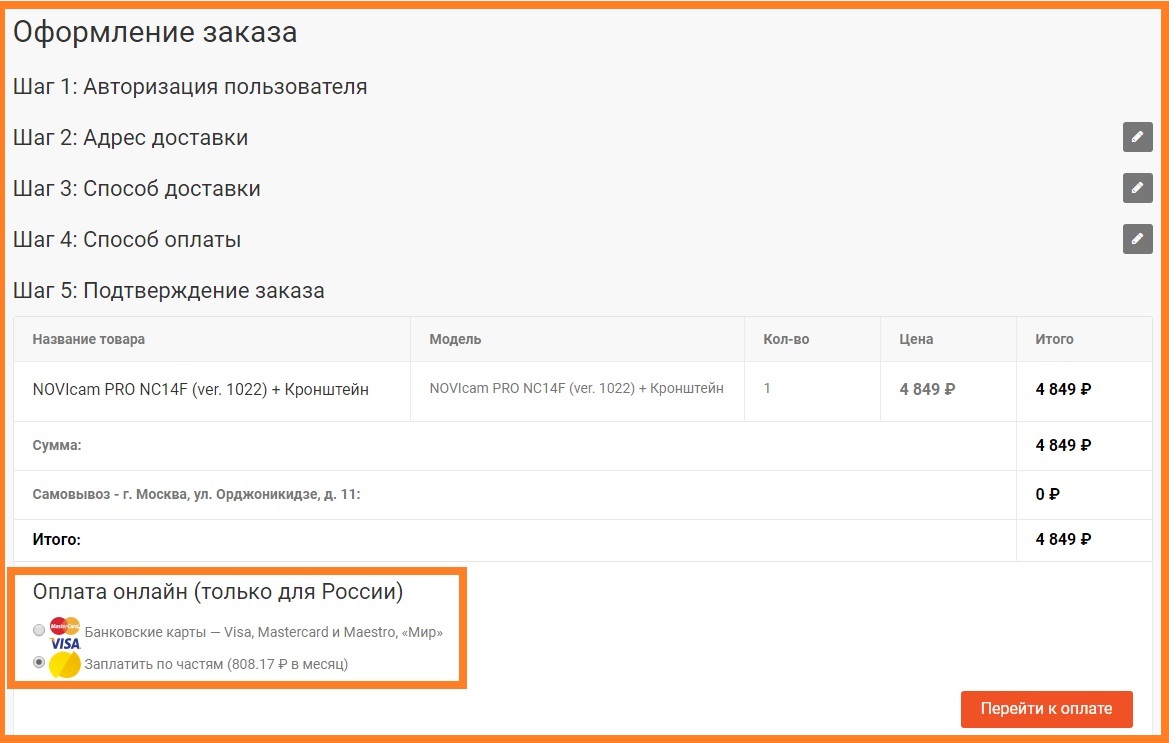Viewport: 1169px width, 743px height.
Task: Click the Оформление заказа page heading
Action: pos(155,33)
